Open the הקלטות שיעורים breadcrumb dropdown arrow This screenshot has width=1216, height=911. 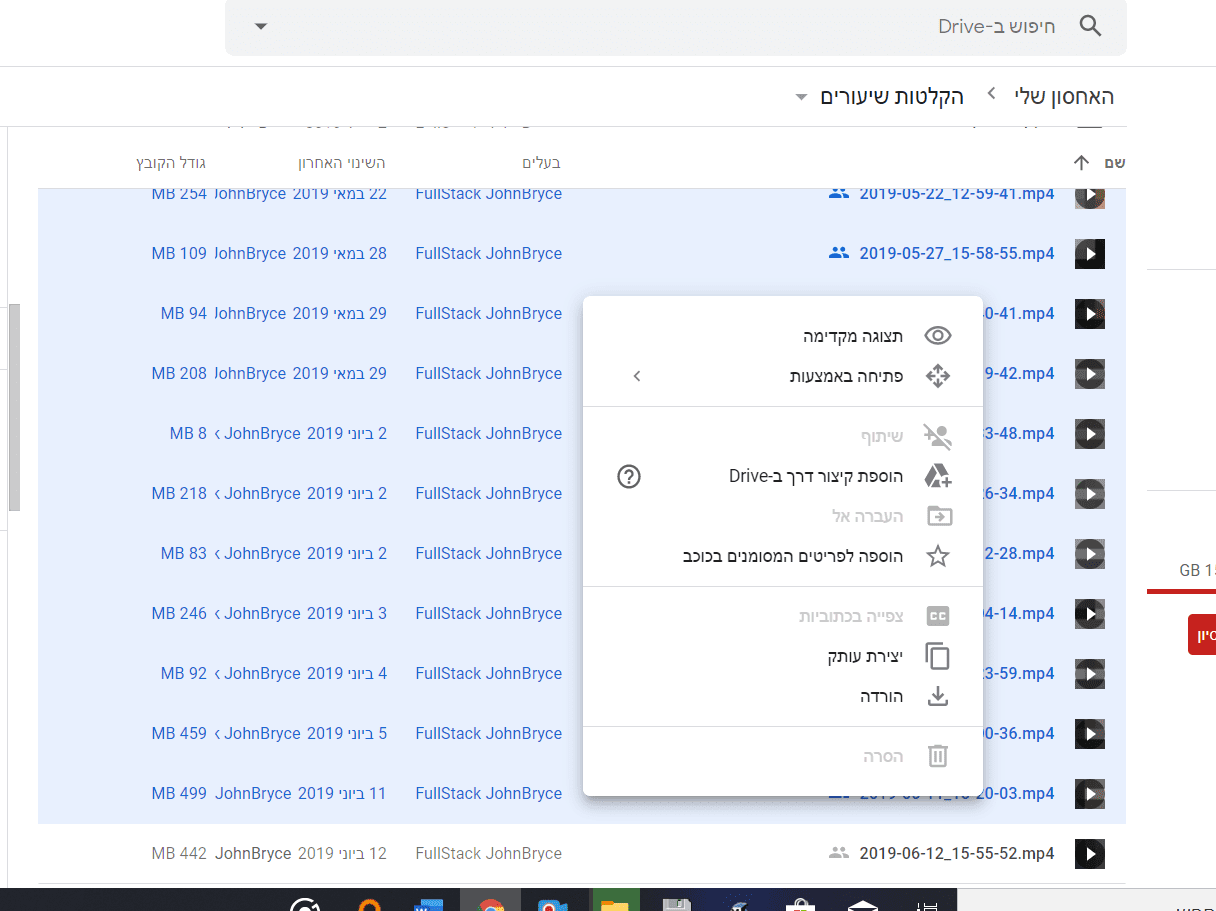(800, 96)
